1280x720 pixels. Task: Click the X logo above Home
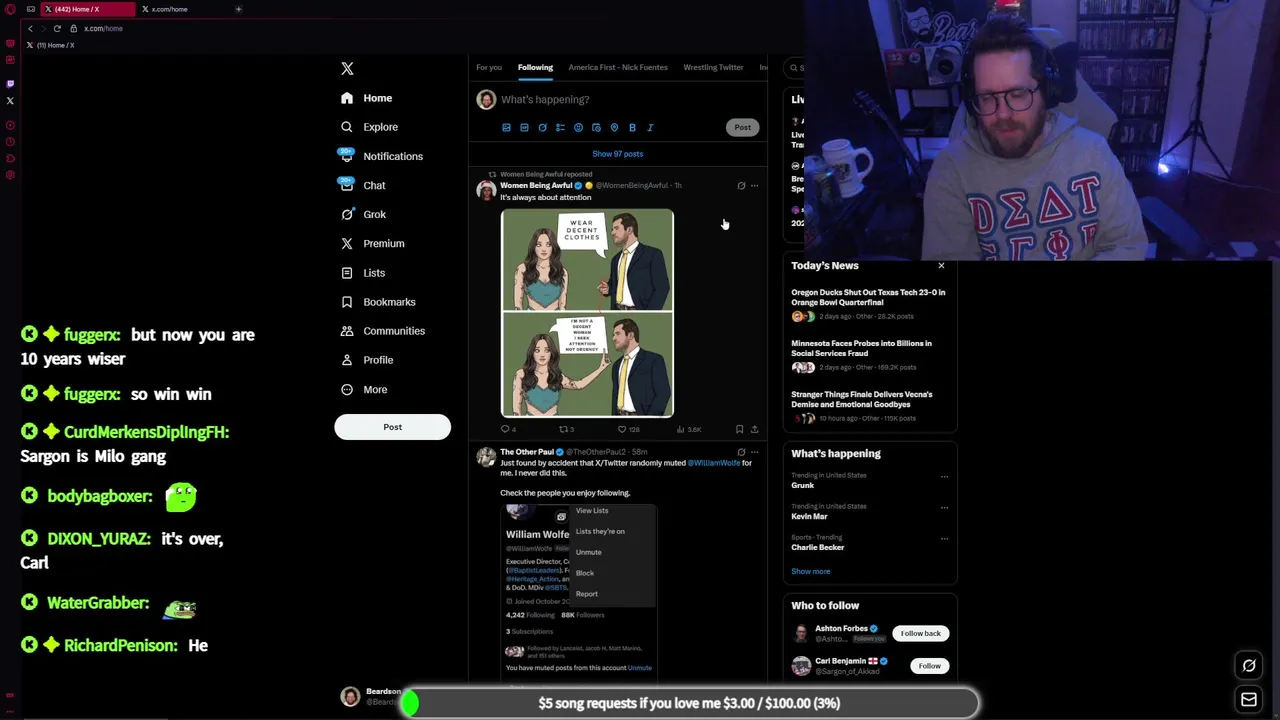point(347,69)
